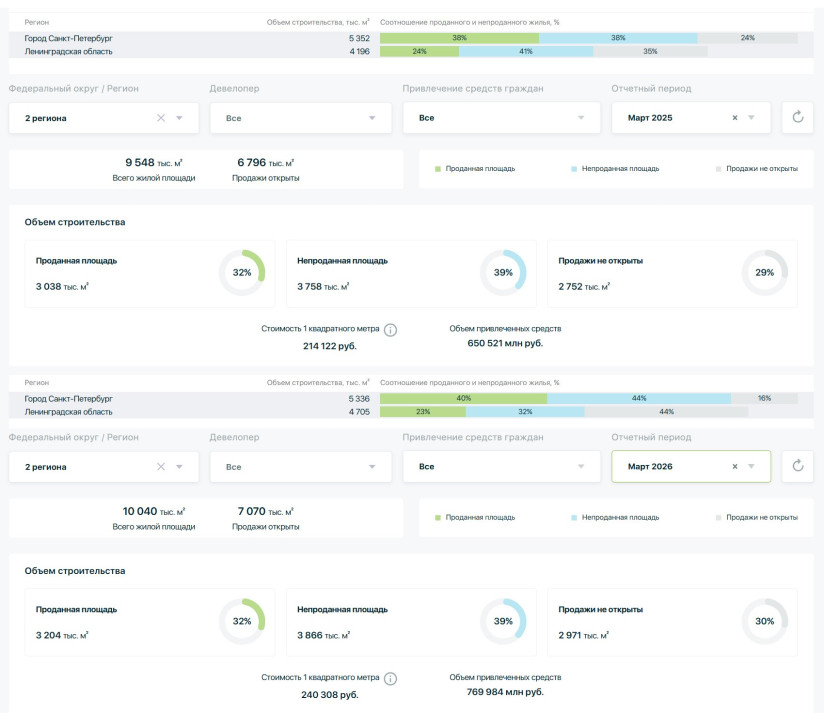Click the 29% 'Продажи не открыты' donut chart

click(x=764, y=273)
